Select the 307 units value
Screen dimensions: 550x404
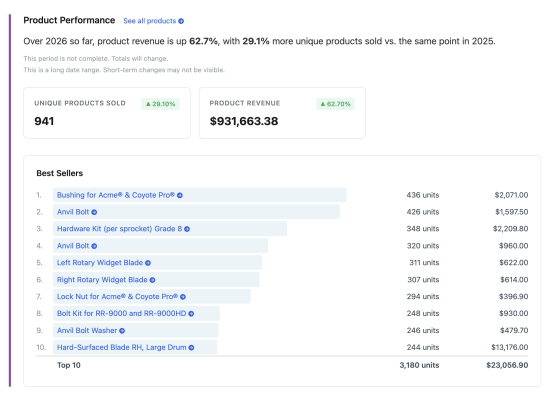click(423, 280)
